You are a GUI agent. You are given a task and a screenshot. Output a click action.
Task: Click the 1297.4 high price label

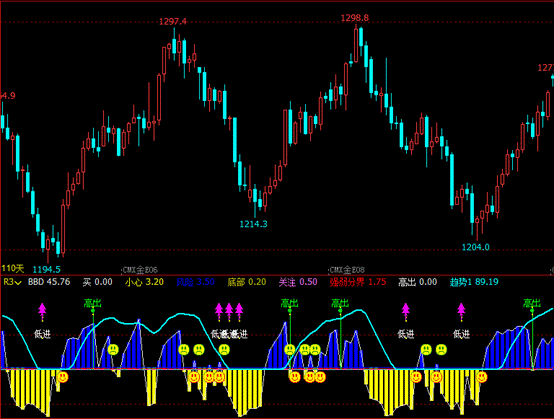pos(173,22)
